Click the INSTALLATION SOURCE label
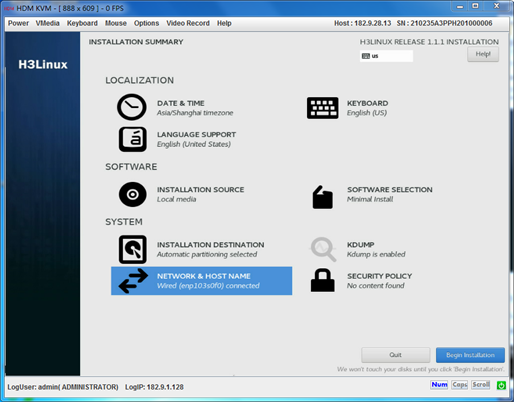The width and height of the screenshot is (514, 402). pos(201,190)
